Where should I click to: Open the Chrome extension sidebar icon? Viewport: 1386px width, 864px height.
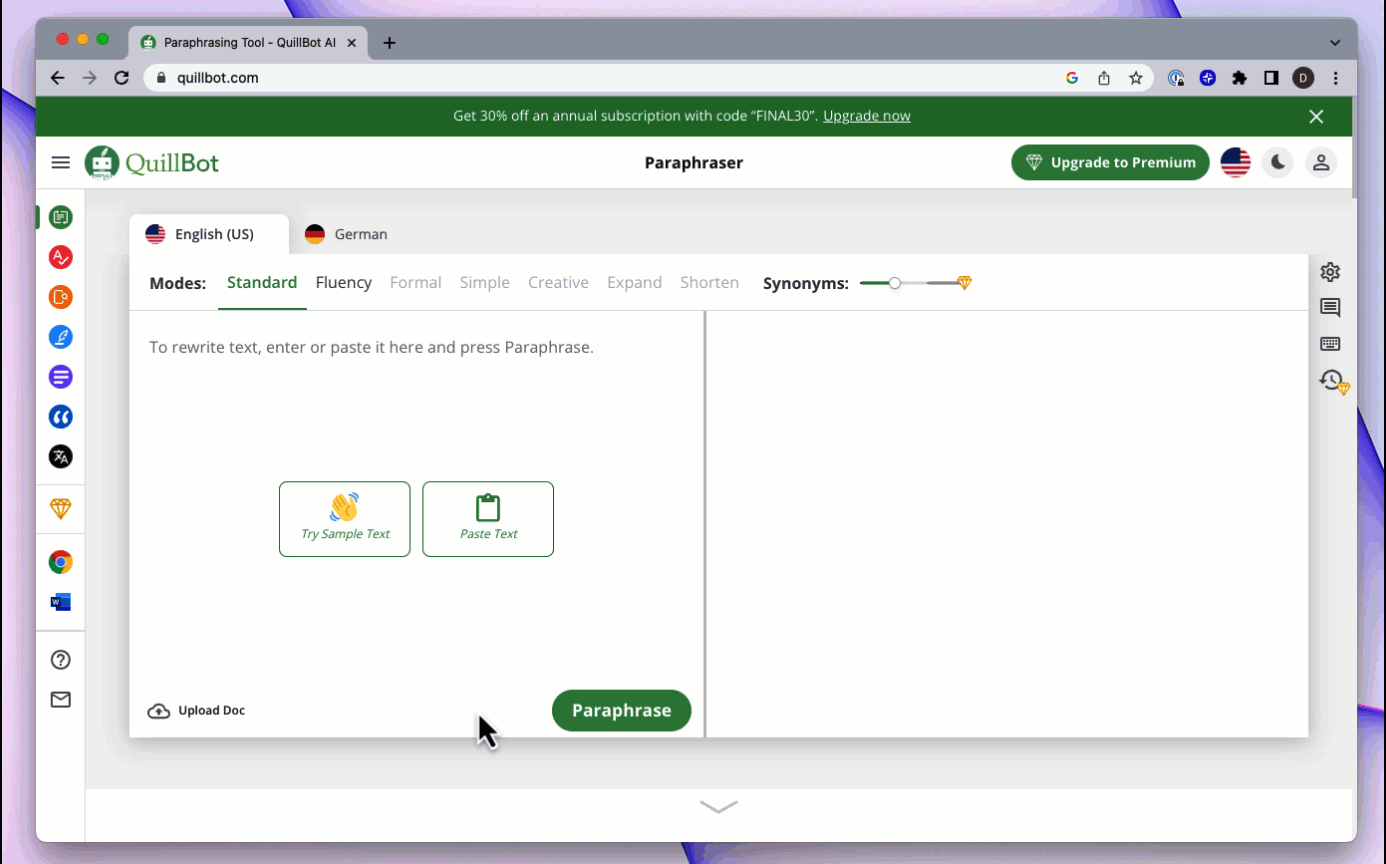(x=61, y=562)
